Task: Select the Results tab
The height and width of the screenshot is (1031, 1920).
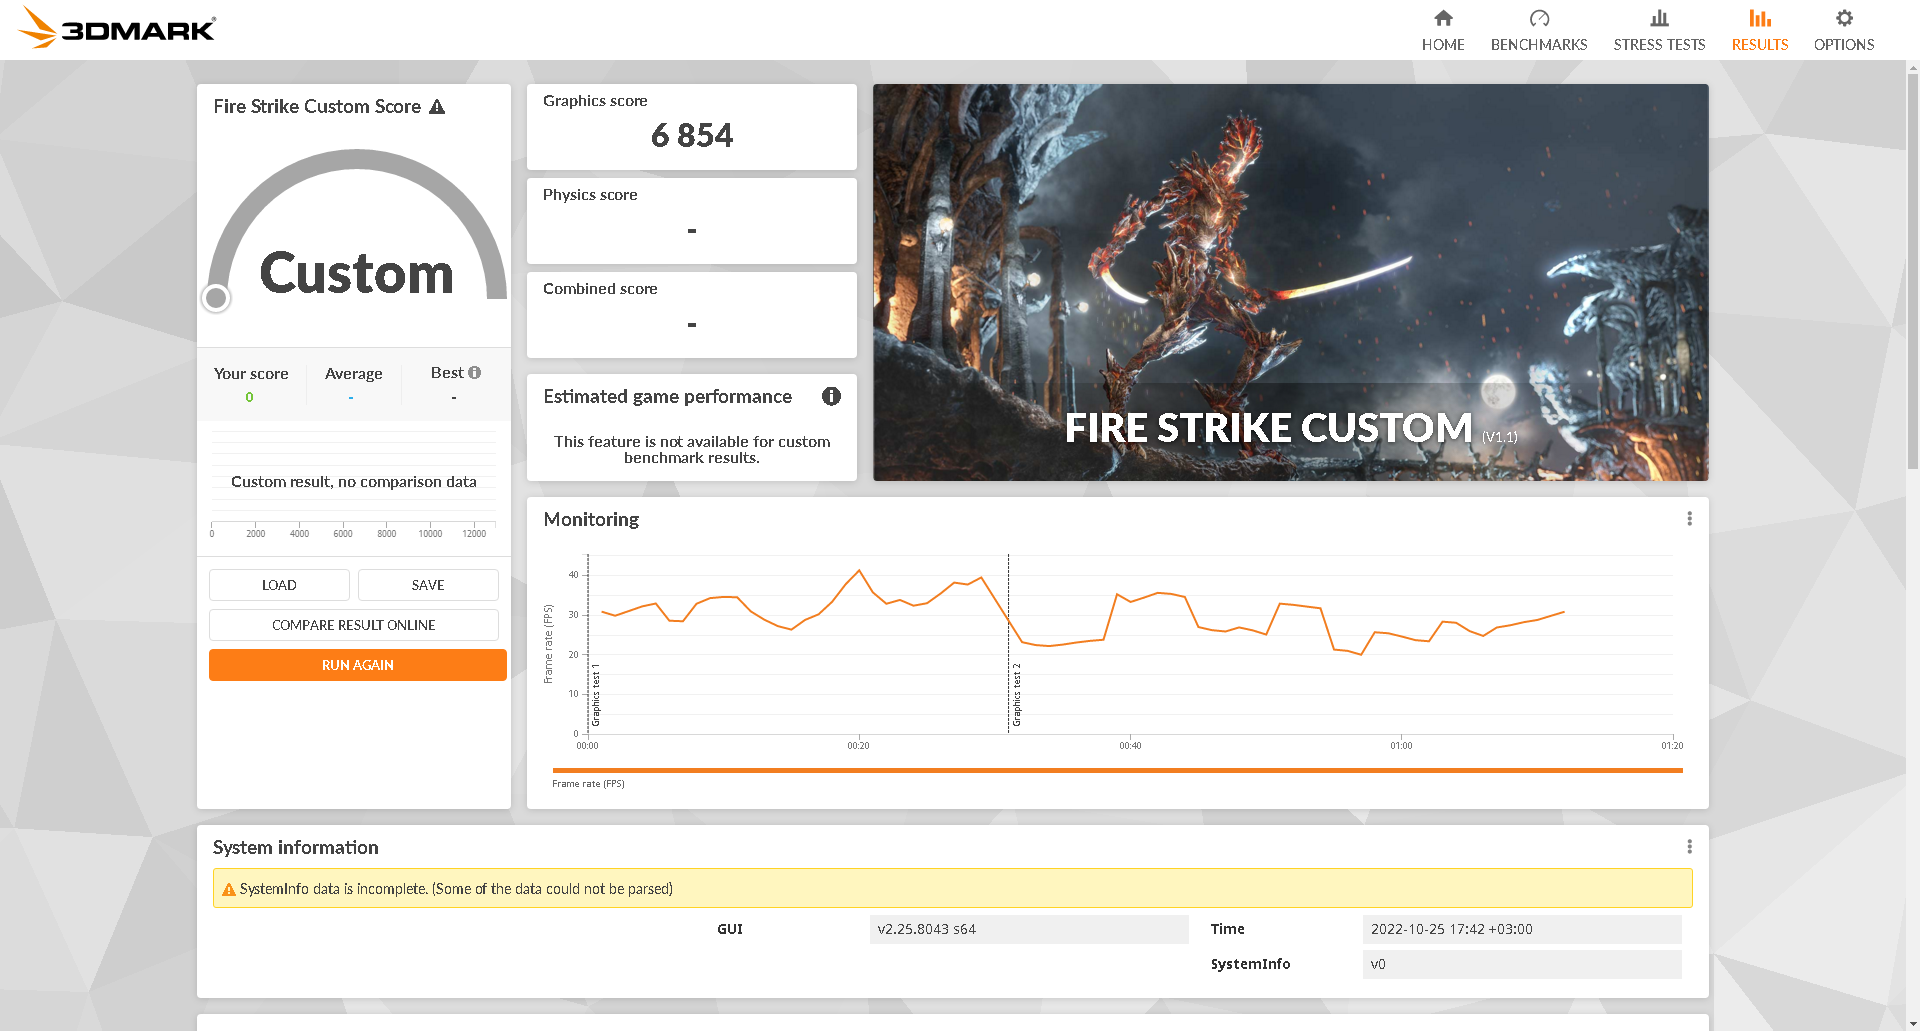Action: click(x=1759, y=30)
